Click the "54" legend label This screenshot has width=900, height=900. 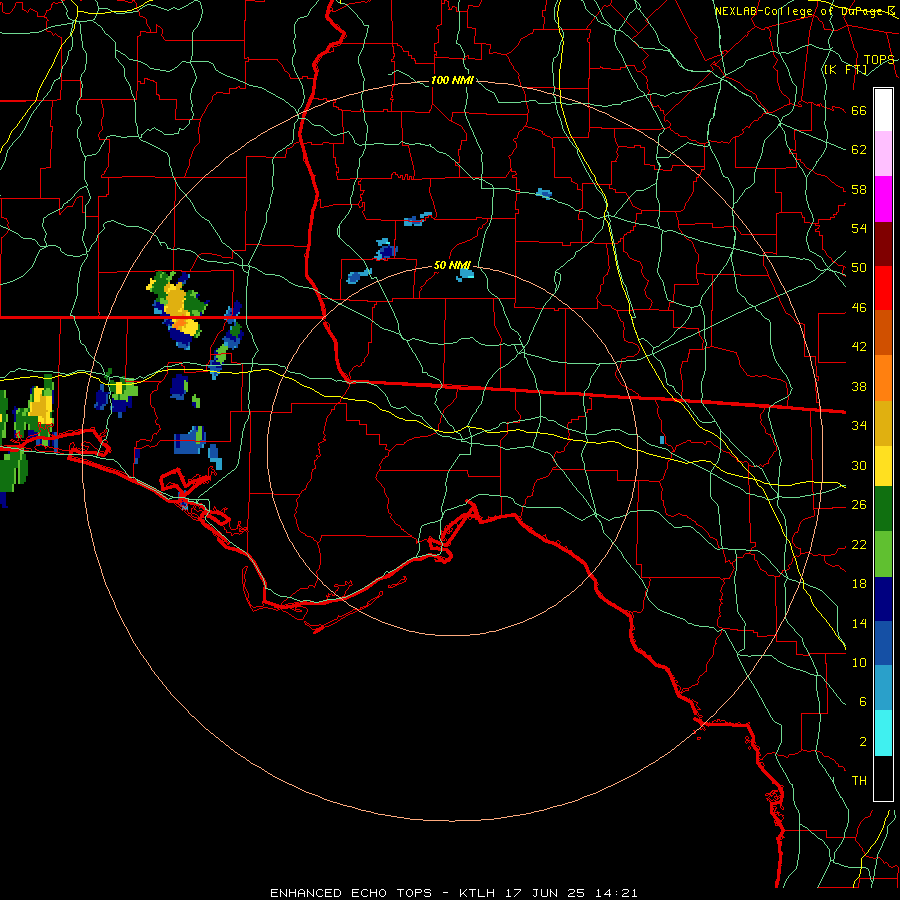859,228
